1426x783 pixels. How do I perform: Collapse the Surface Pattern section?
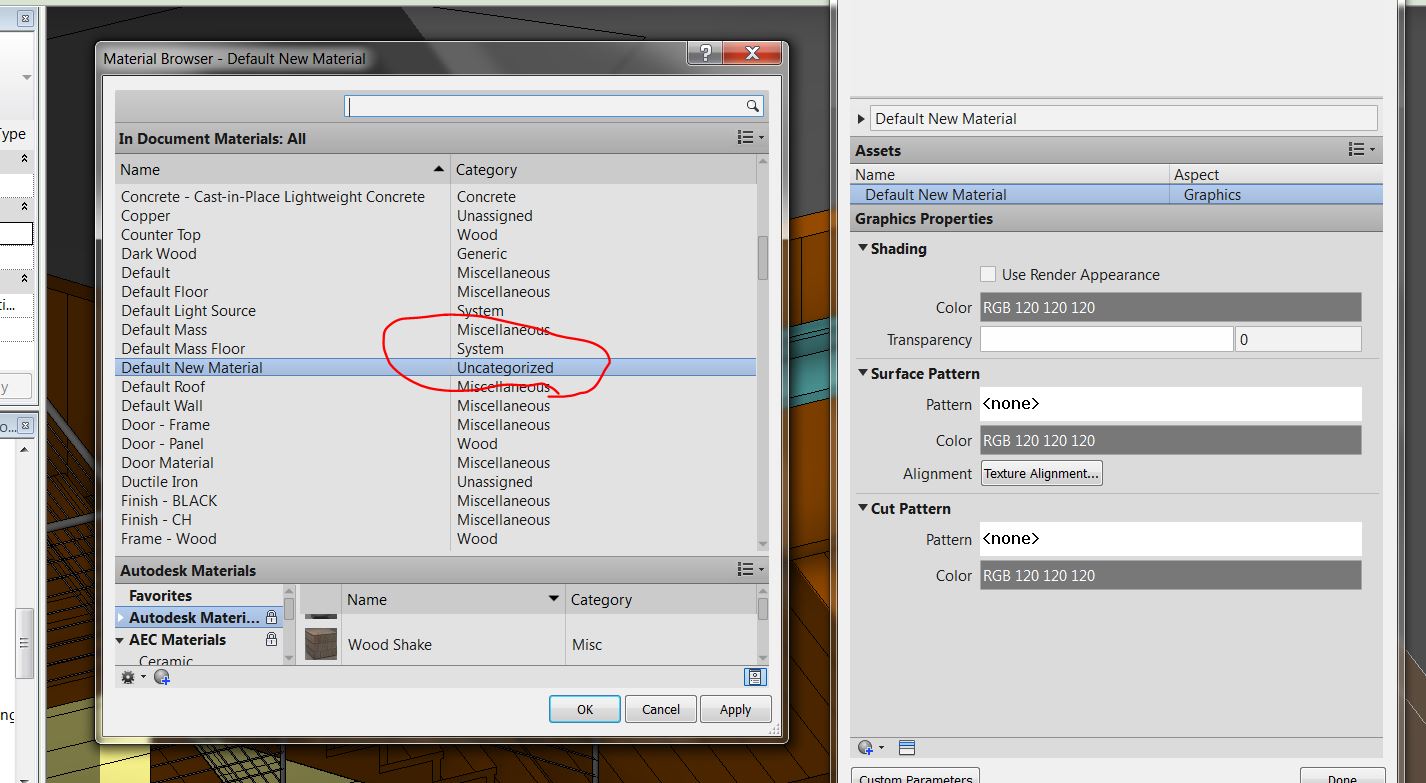[x=863, y=373]
